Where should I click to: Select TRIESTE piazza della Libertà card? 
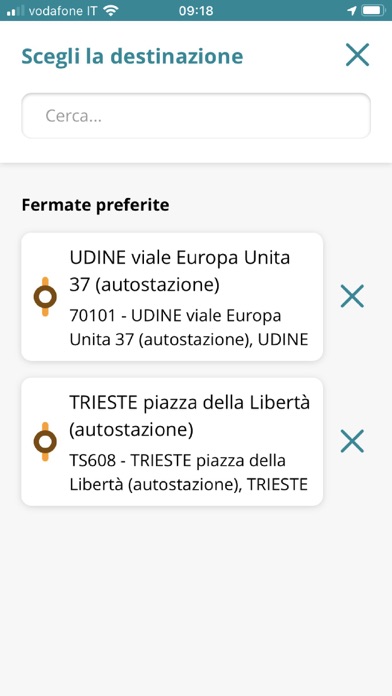172,442
